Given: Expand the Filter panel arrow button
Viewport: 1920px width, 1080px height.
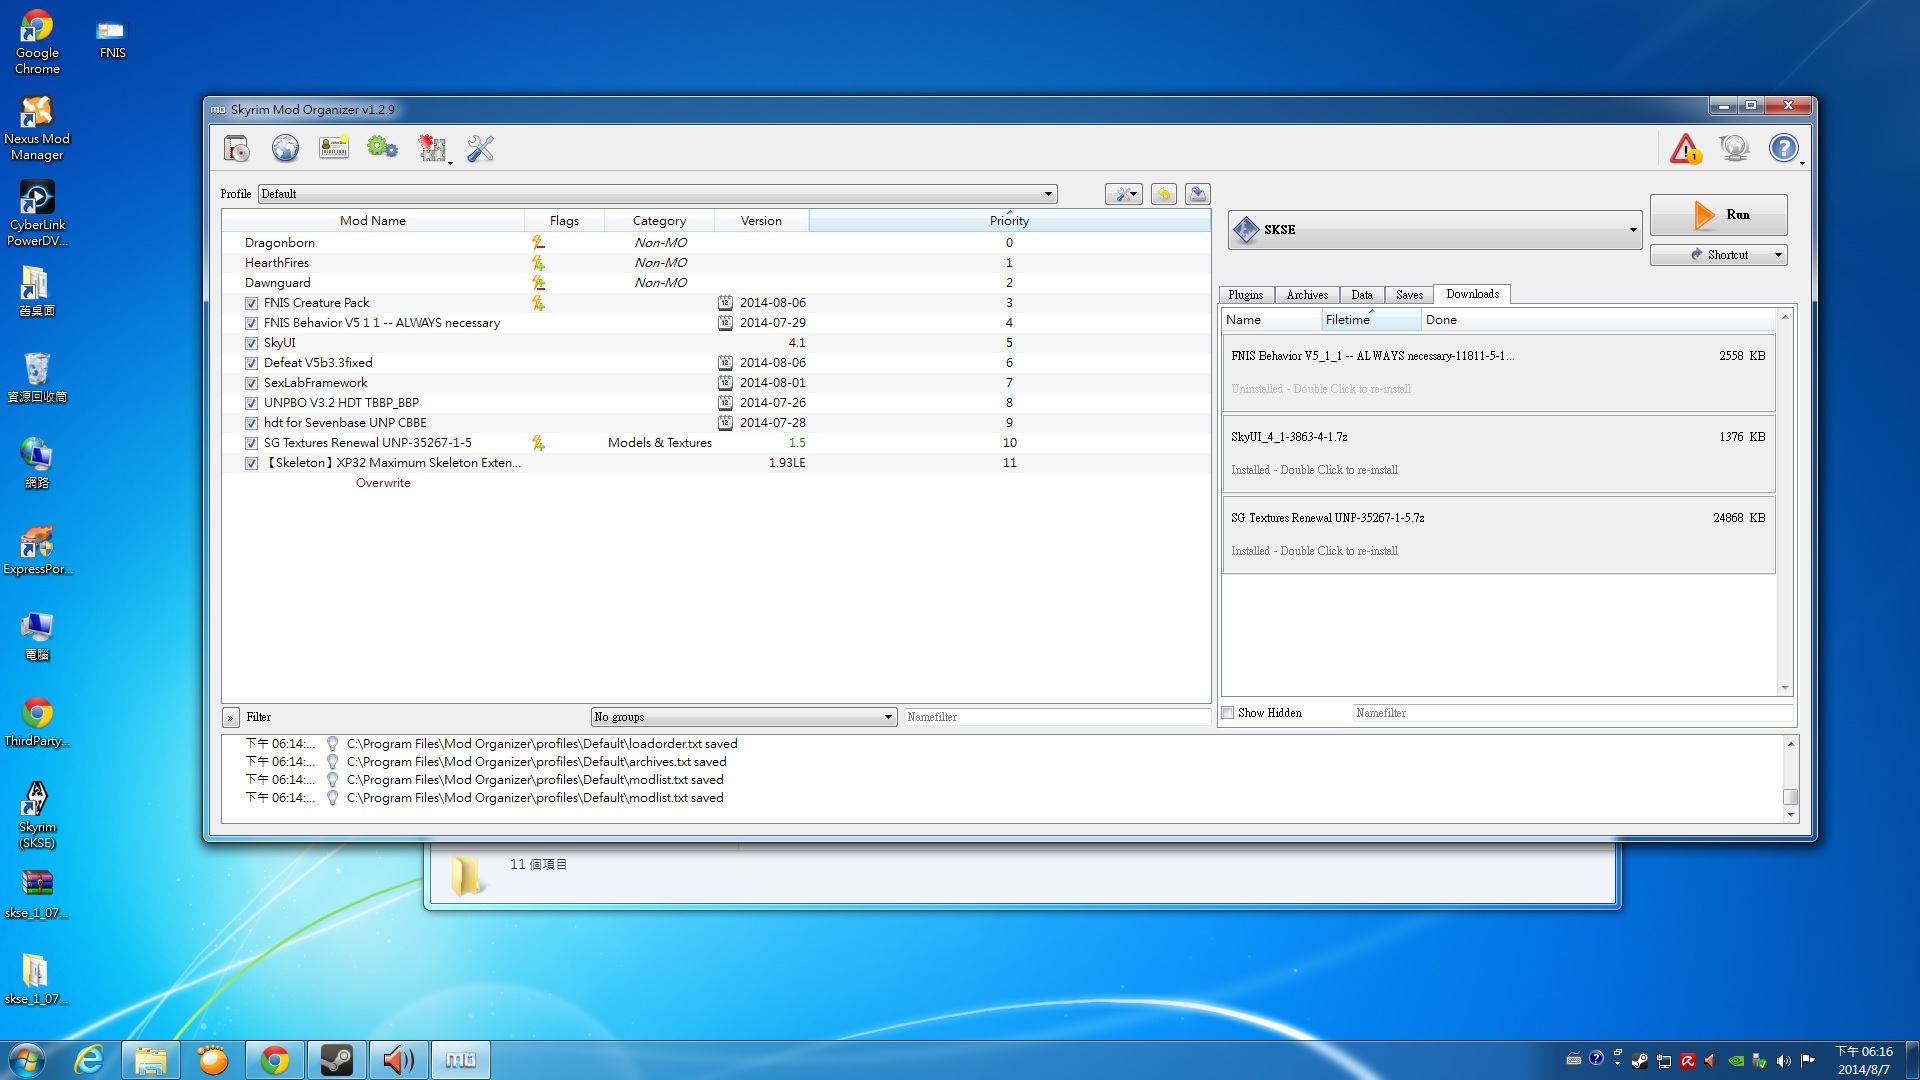Looking at the screenshot, I should (x=230, y=717).
